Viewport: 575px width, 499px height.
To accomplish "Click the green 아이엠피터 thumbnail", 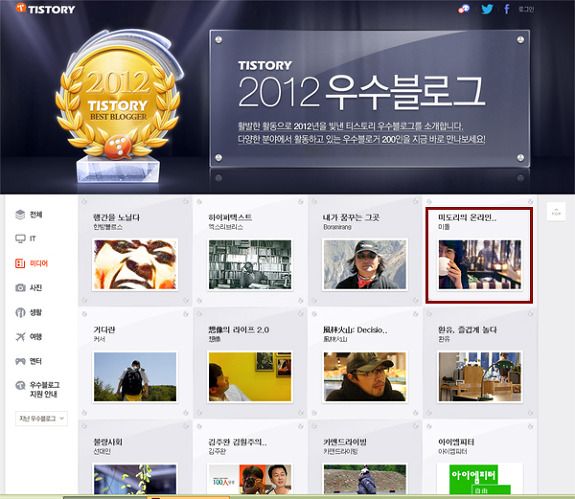I will [480, 479].
